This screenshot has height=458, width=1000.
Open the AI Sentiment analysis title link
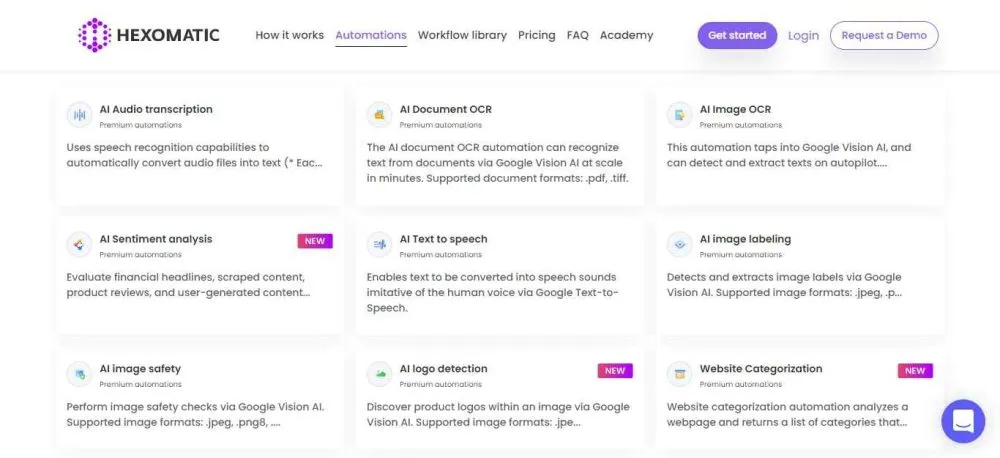coord(156,239)
